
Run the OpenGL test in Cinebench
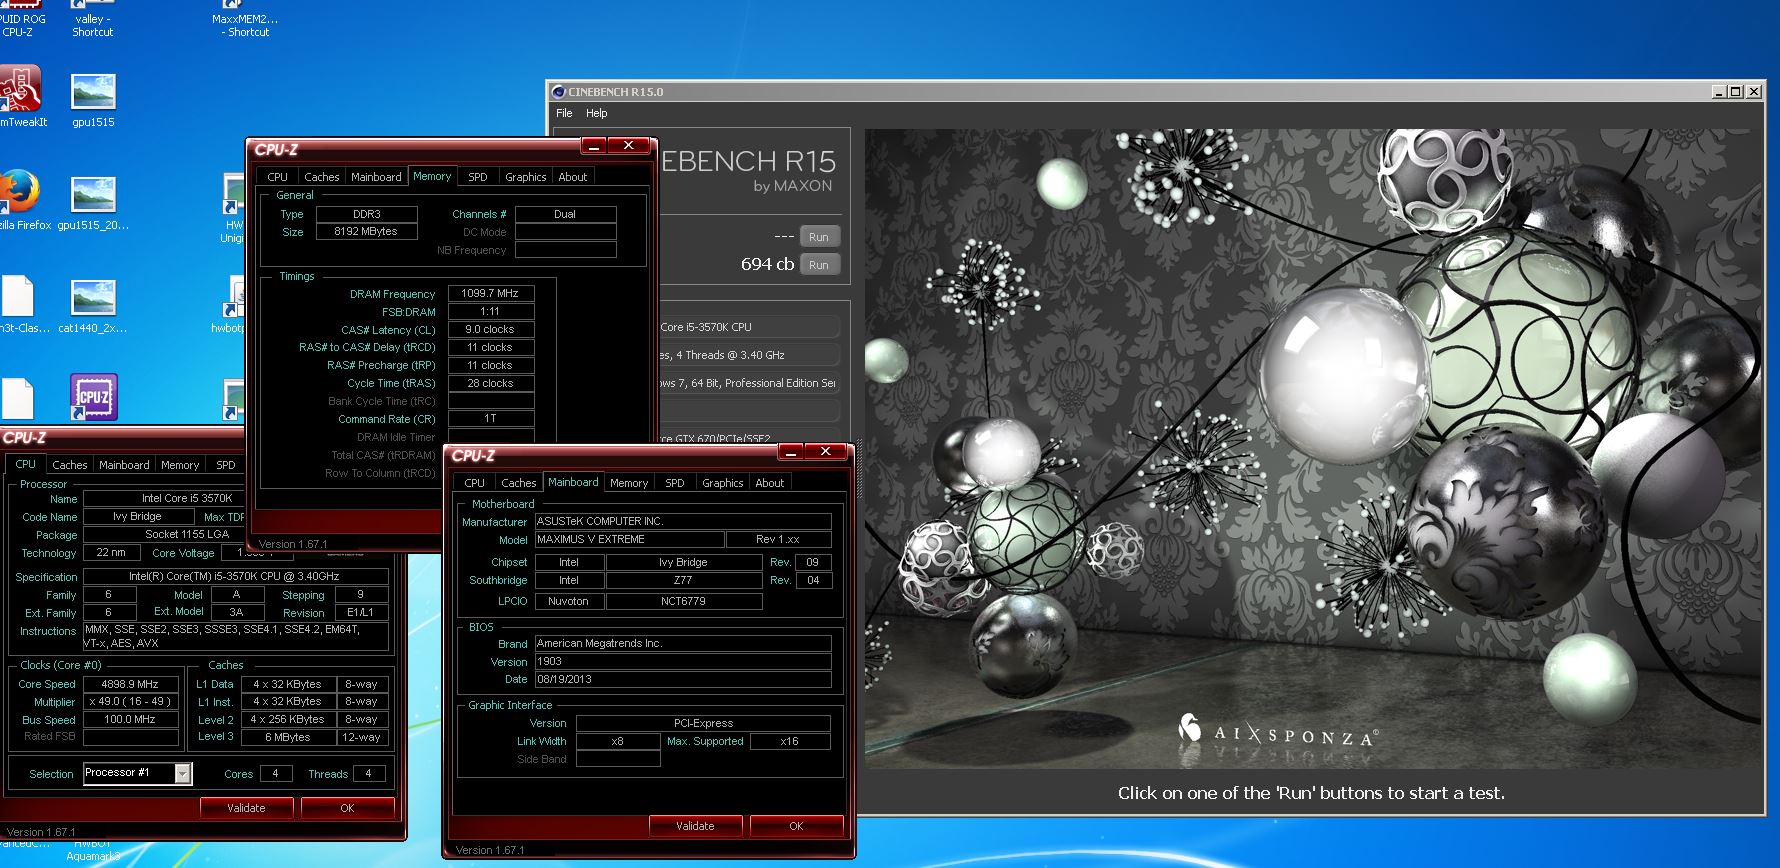[x=819, y=237]
